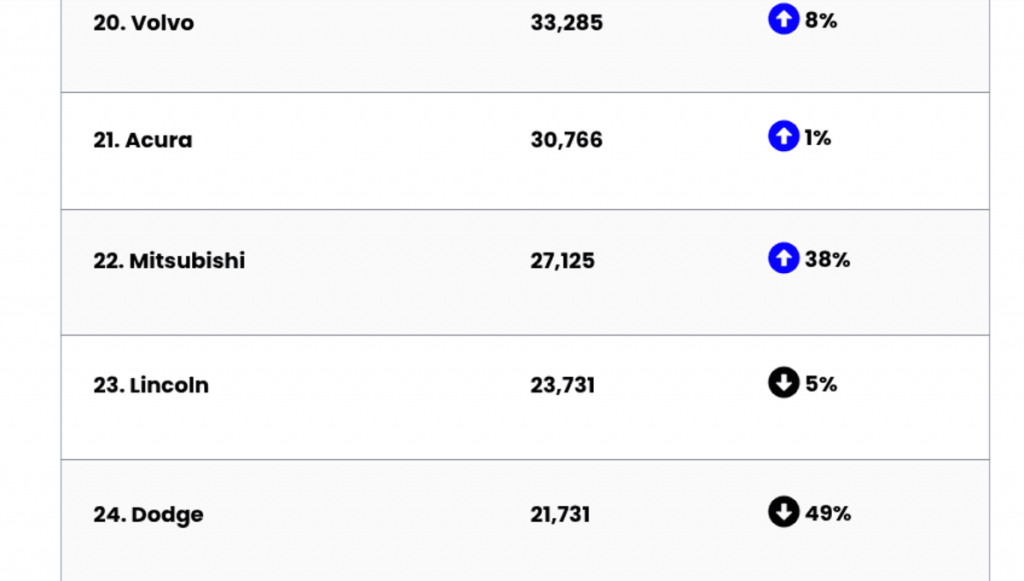
Task: Click the black down arrow beside Dodge's 49%
Action: tap(783, 512)
